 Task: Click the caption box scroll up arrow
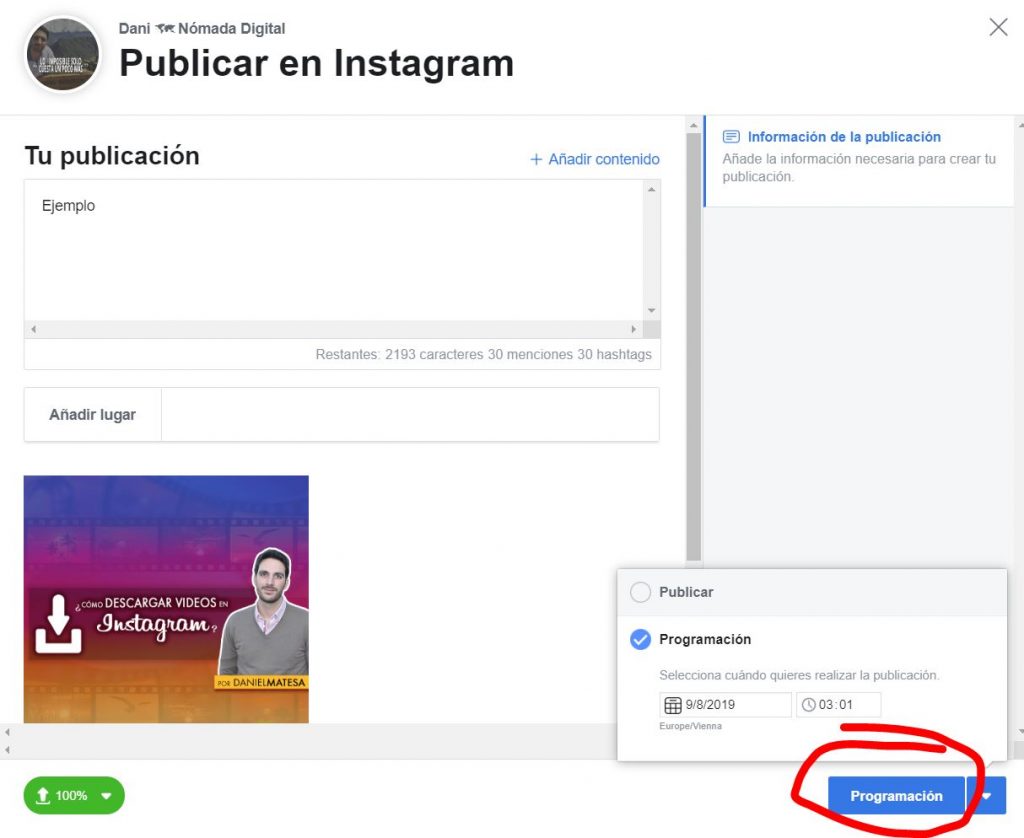point(651,189)
